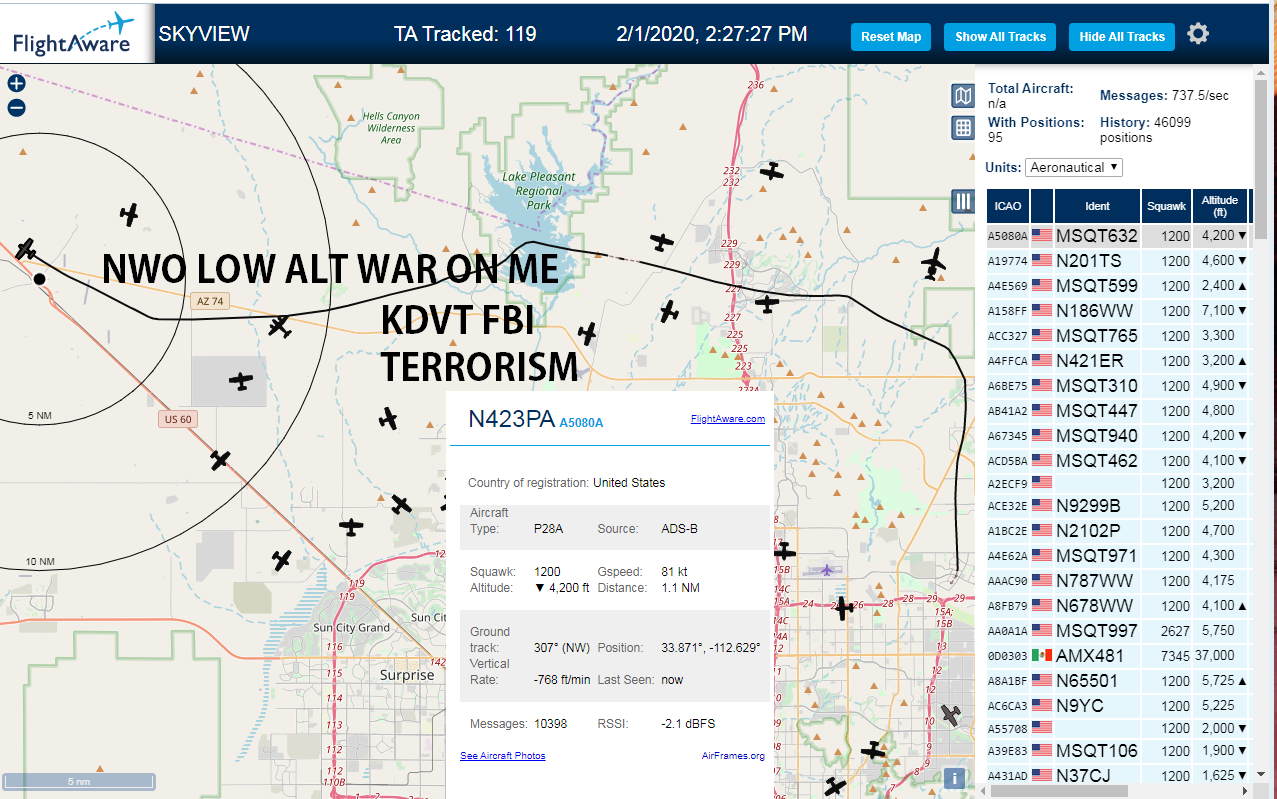Screen dimensions: 1277x799
Task: Select the N65501 aircraft row
Action: pos(1118,681)
